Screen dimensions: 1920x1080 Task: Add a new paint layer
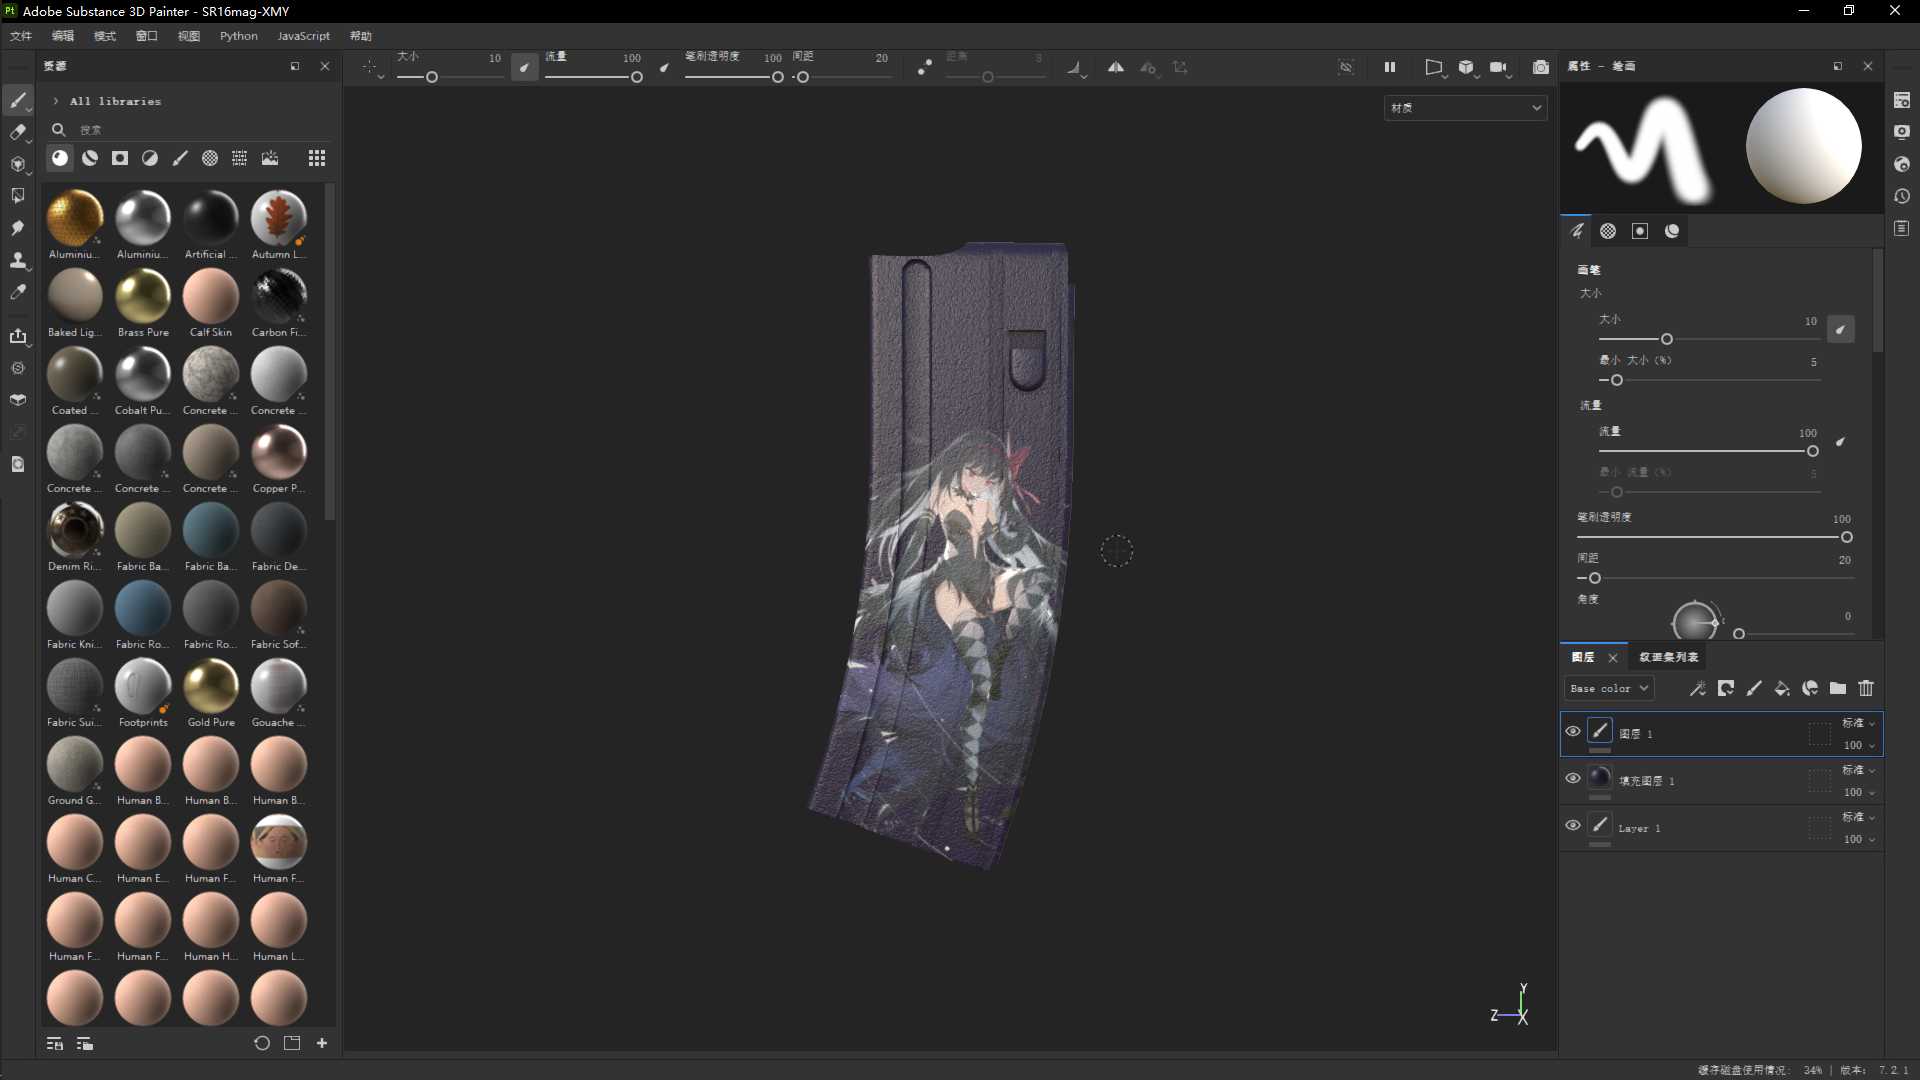click(x=1754, y=688)
